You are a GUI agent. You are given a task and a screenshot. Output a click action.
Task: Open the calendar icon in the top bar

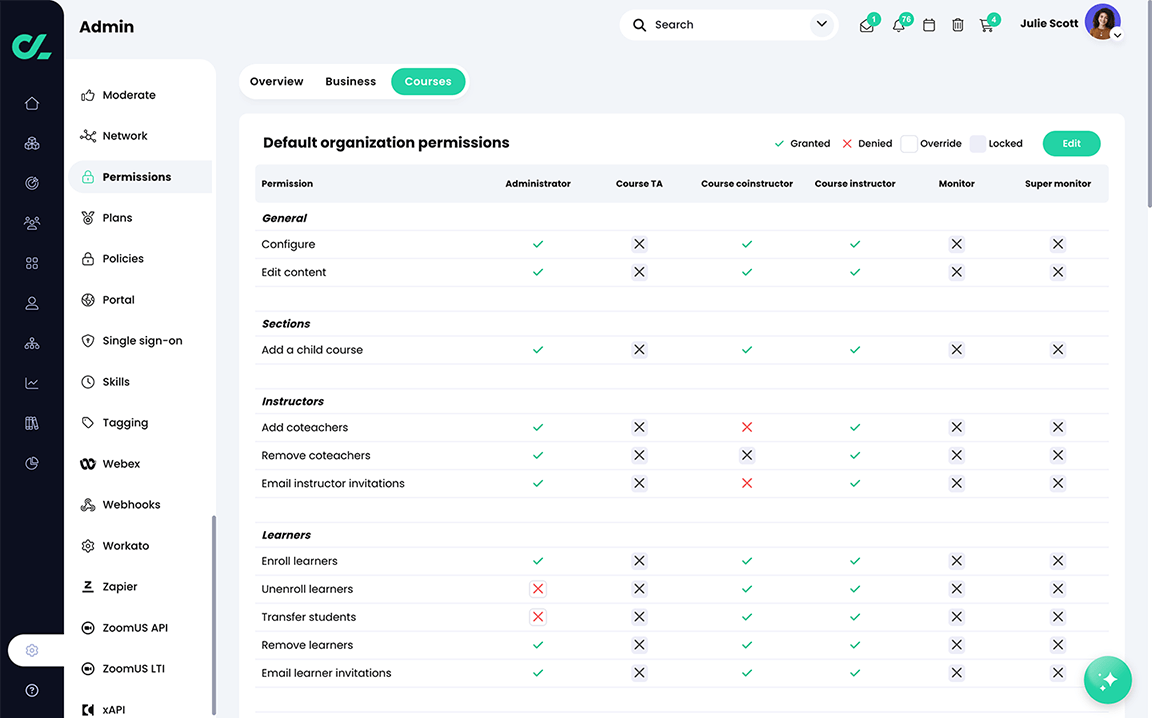[928, 25]
